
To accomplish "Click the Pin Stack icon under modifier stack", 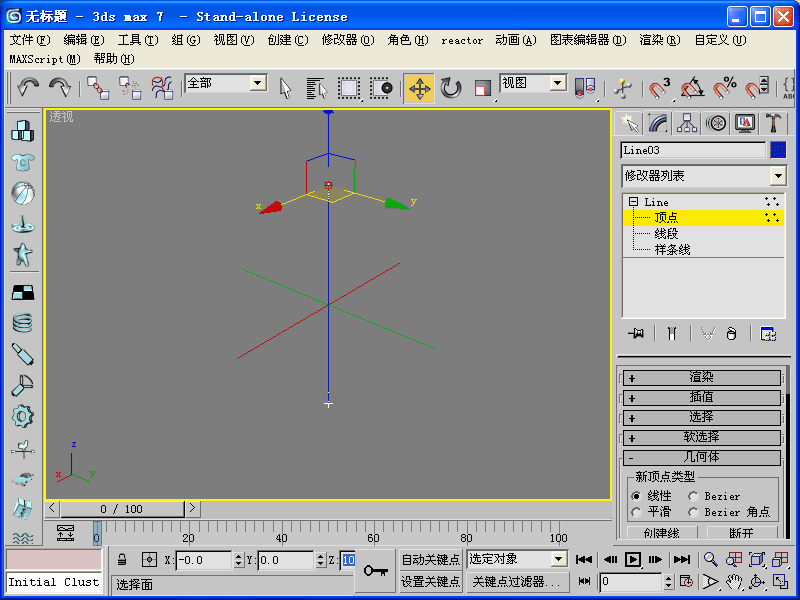I will (634, 334).
